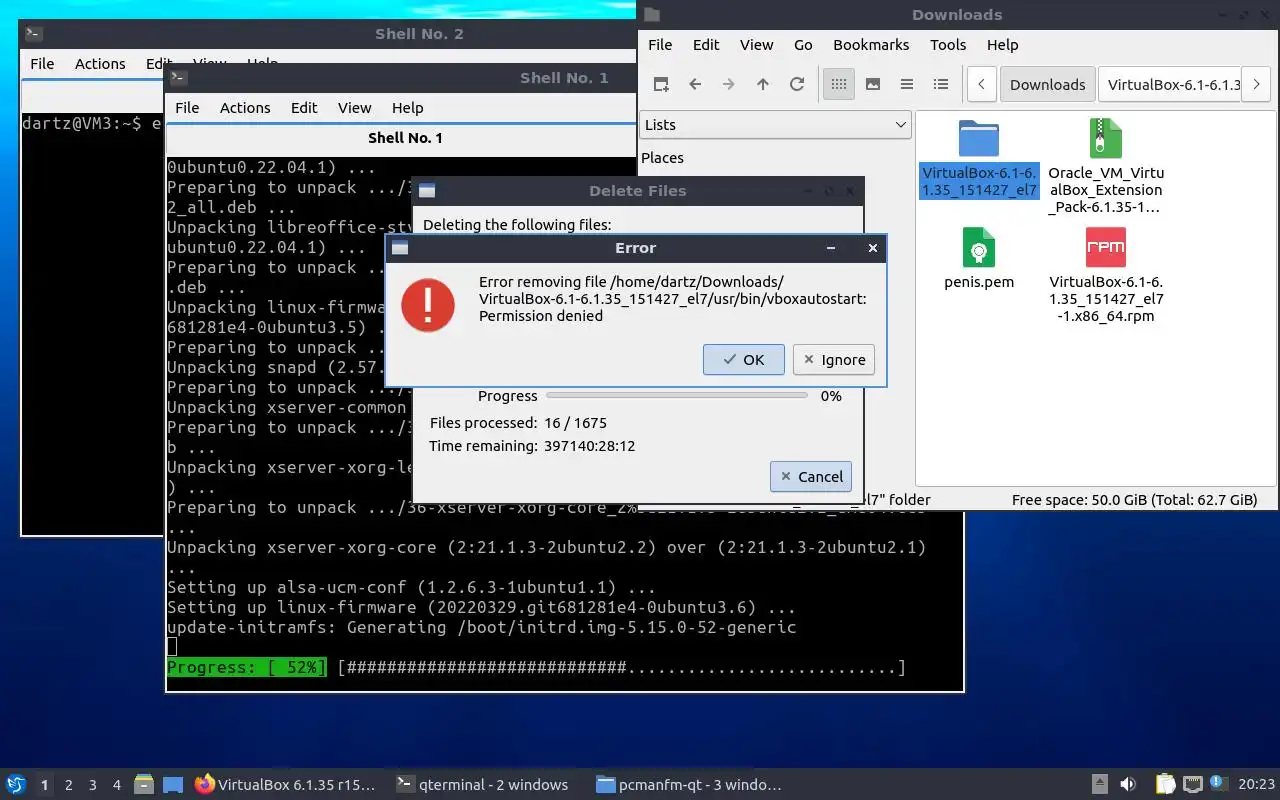Click show desktop icon in panel
Screen dimensions: 1280x800
[x=173, y=785]
